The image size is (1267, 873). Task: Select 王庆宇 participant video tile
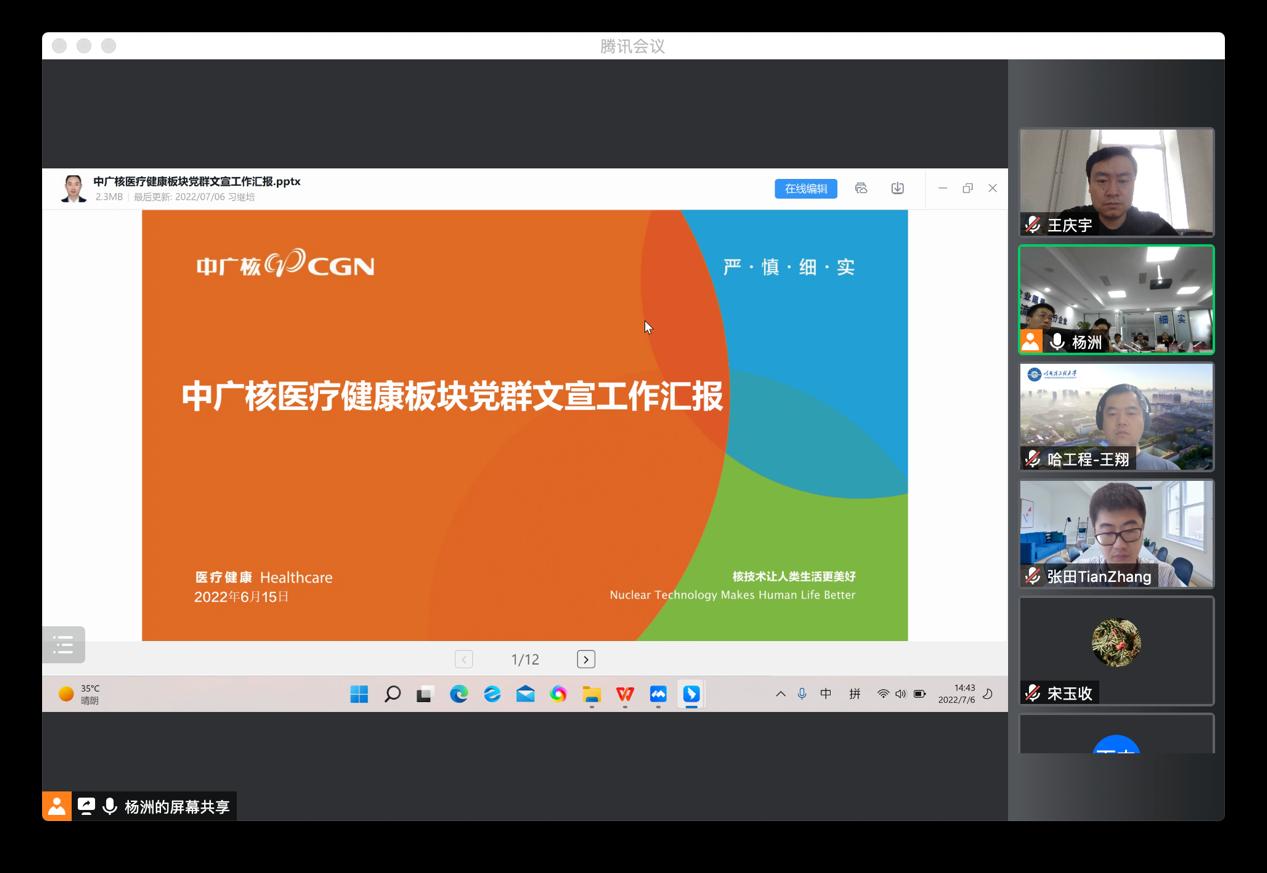click(1116, 182)
